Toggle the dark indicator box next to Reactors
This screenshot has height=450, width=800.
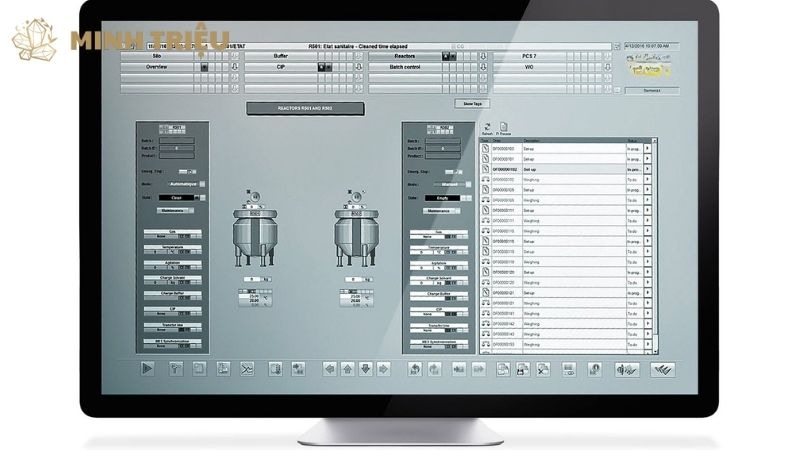pyautogui.click(x=447, y=56)
